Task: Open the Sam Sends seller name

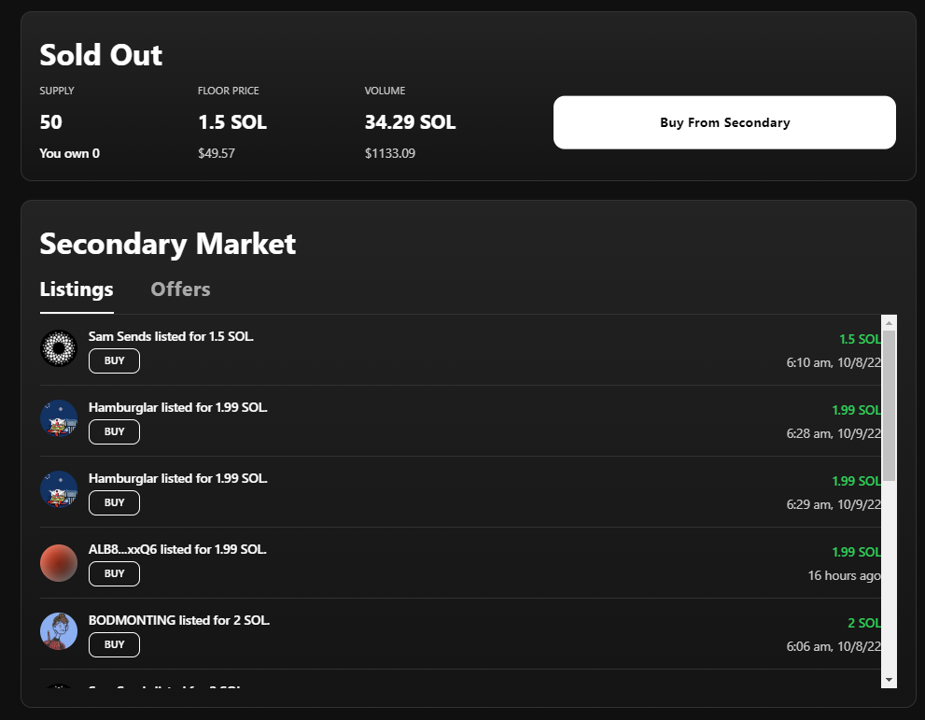Action: tap(121, 337)
